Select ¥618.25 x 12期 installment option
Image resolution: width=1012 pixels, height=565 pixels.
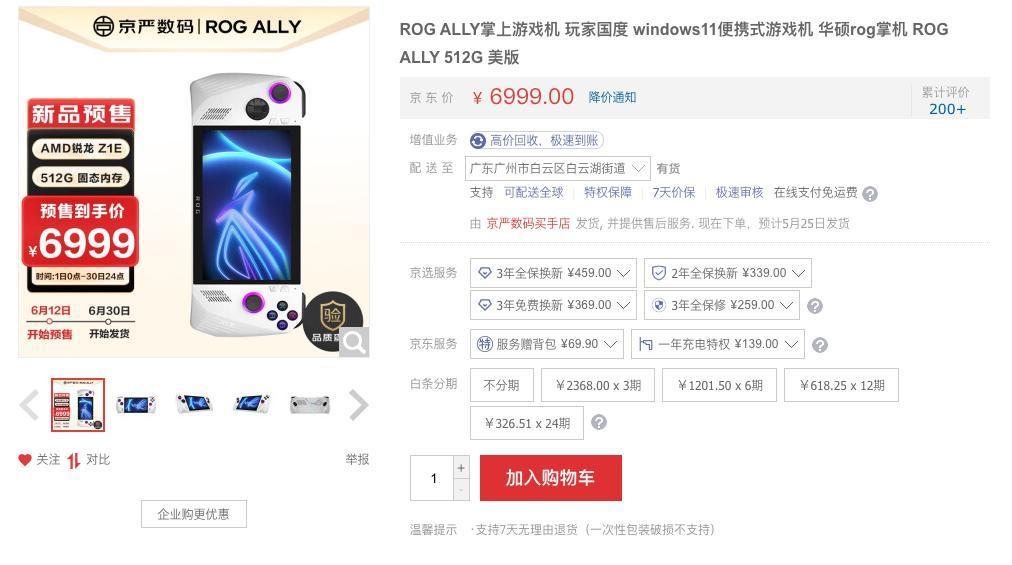tap(842, 385)
